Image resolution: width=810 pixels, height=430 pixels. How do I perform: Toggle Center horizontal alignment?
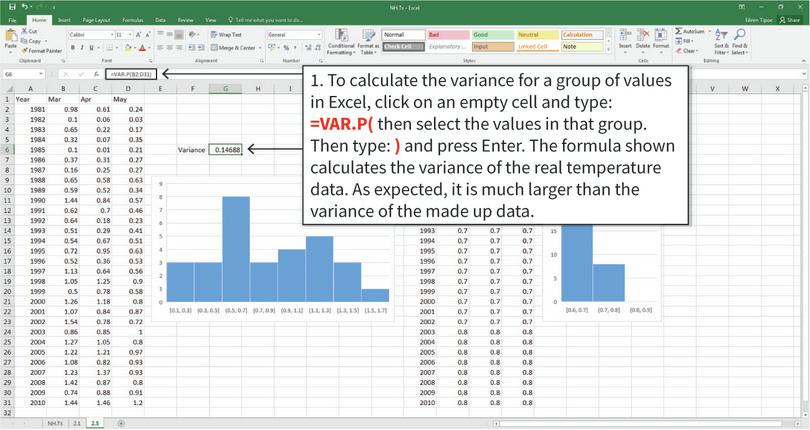pos(169,48)
